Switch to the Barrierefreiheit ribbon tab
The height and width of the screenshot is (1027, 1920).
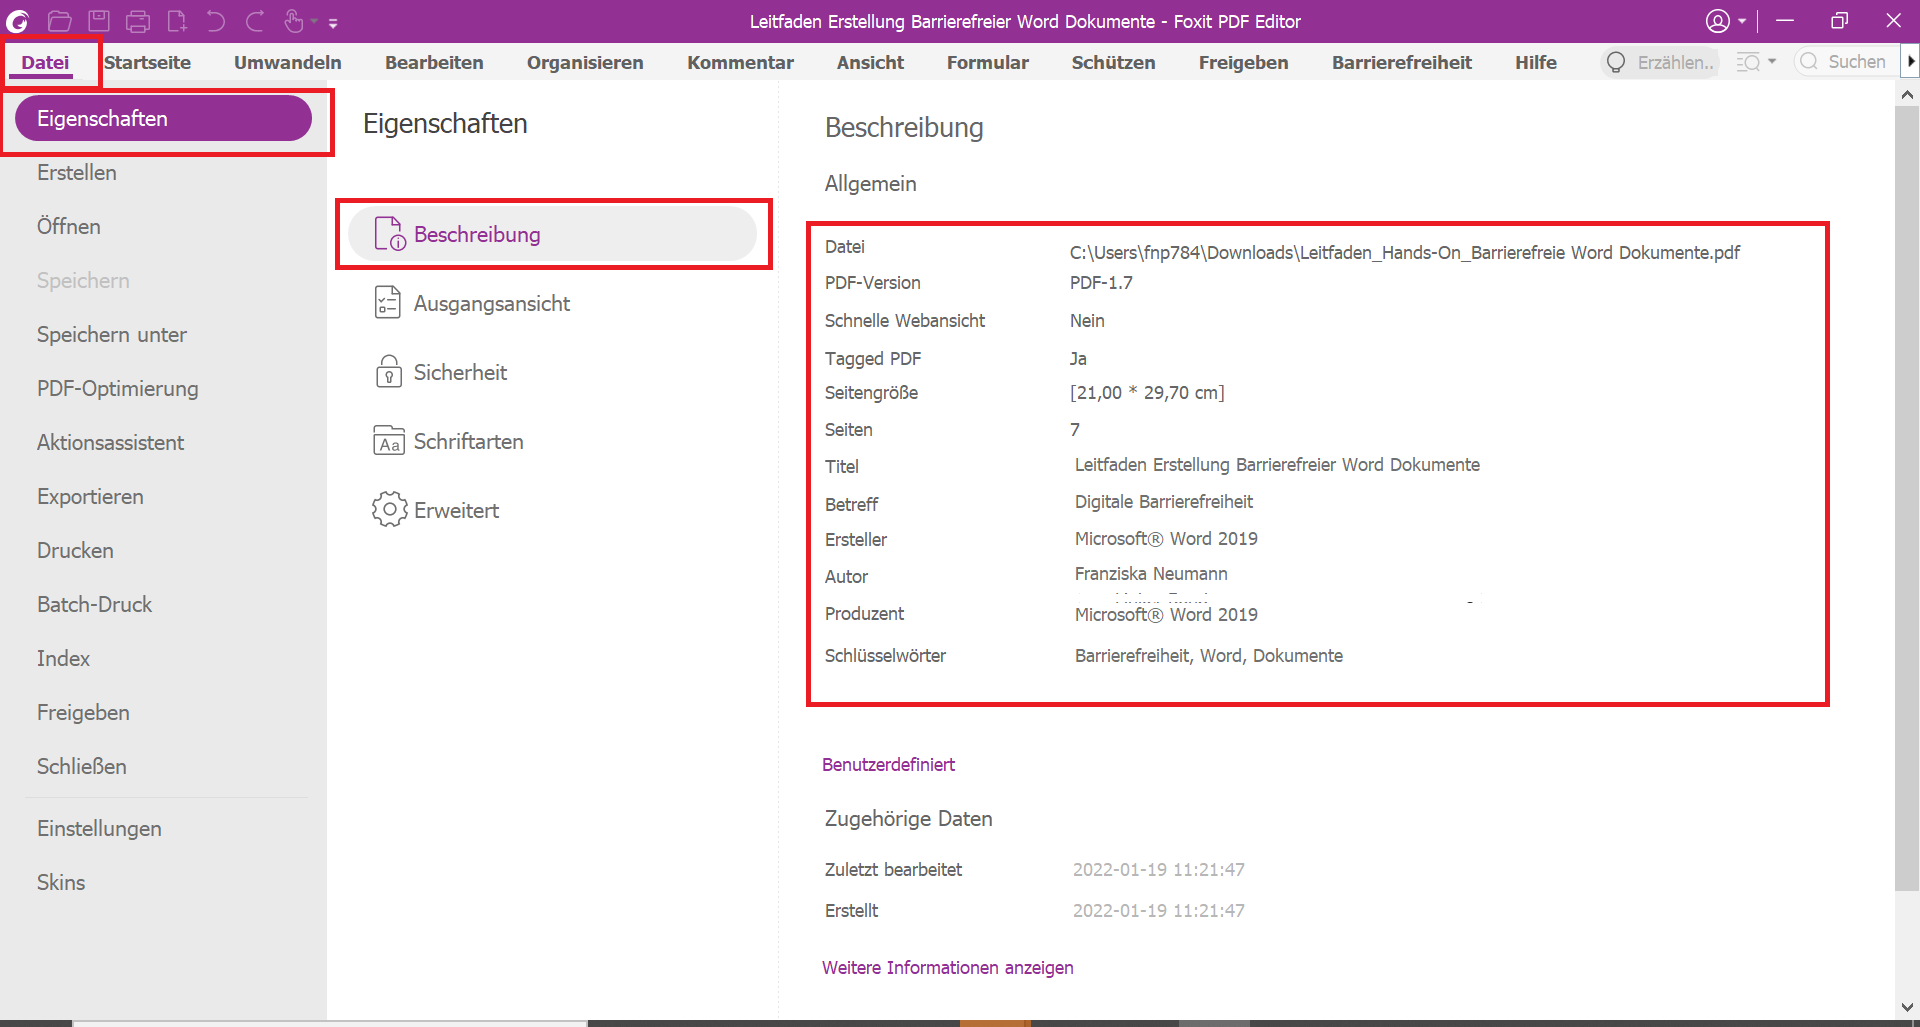click(1401, 62)
